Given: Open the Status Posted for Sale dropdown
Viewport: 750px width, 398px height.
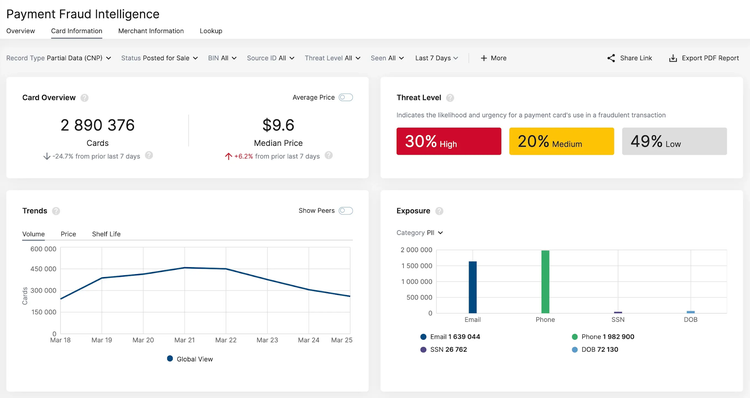Looking at the screenshot, I should tap(159, 58).
